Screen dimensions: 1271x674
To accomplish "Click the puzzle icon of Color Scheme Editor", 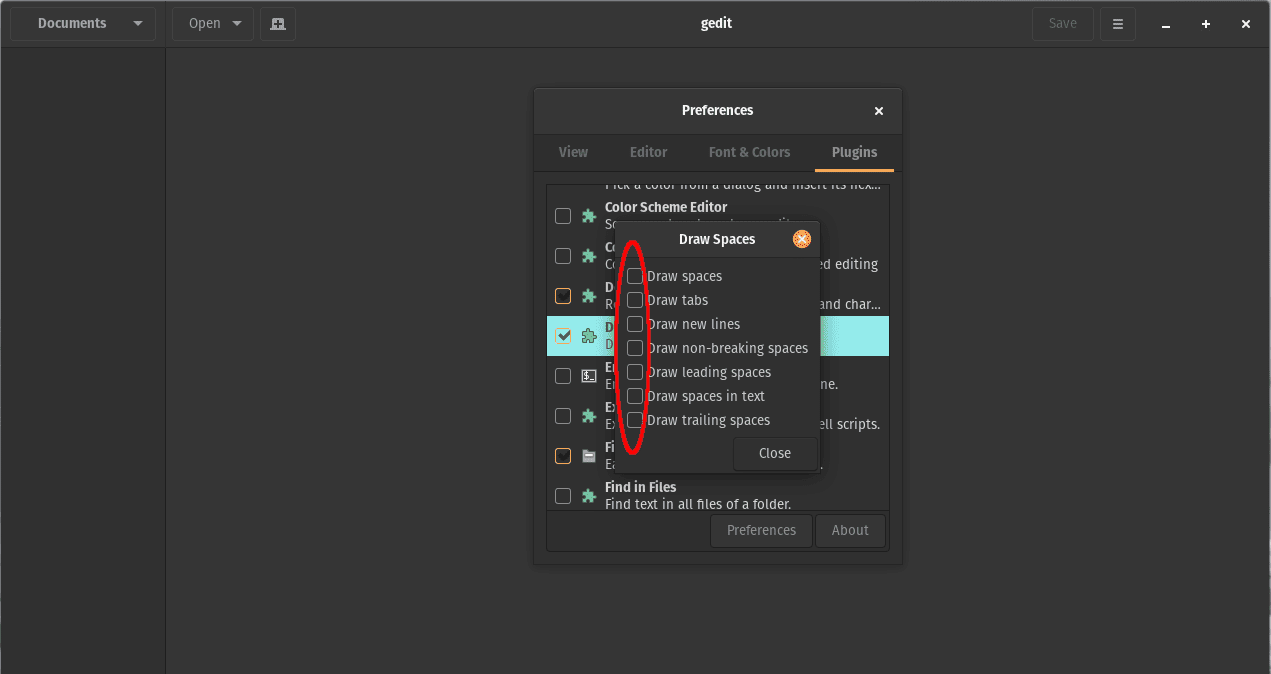I will 589,216.
